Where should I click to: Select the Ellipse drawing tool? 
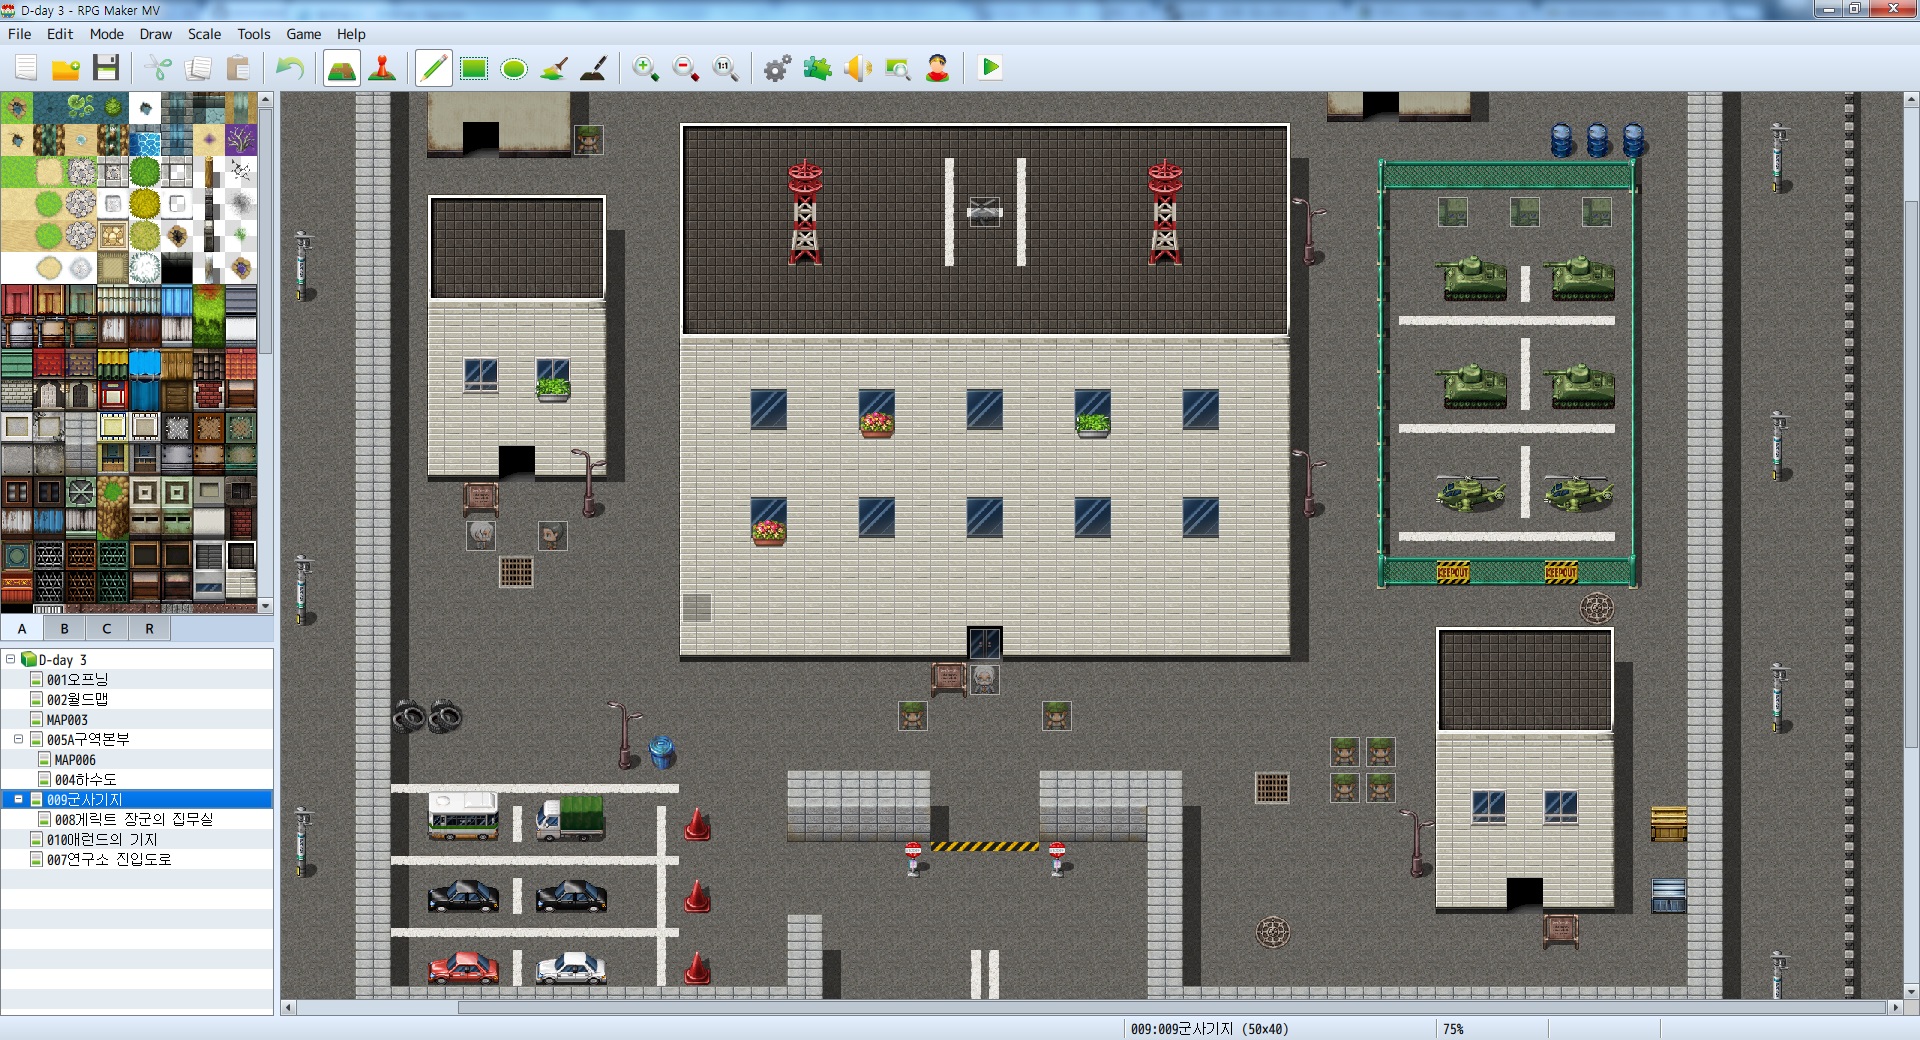(x=514, y=68)
